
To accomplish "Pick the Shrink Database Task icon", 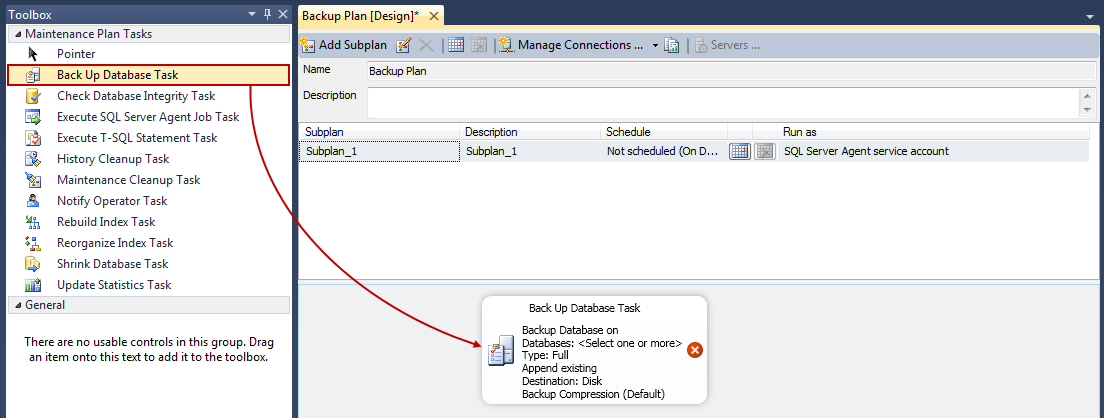I will pos(32,264).
